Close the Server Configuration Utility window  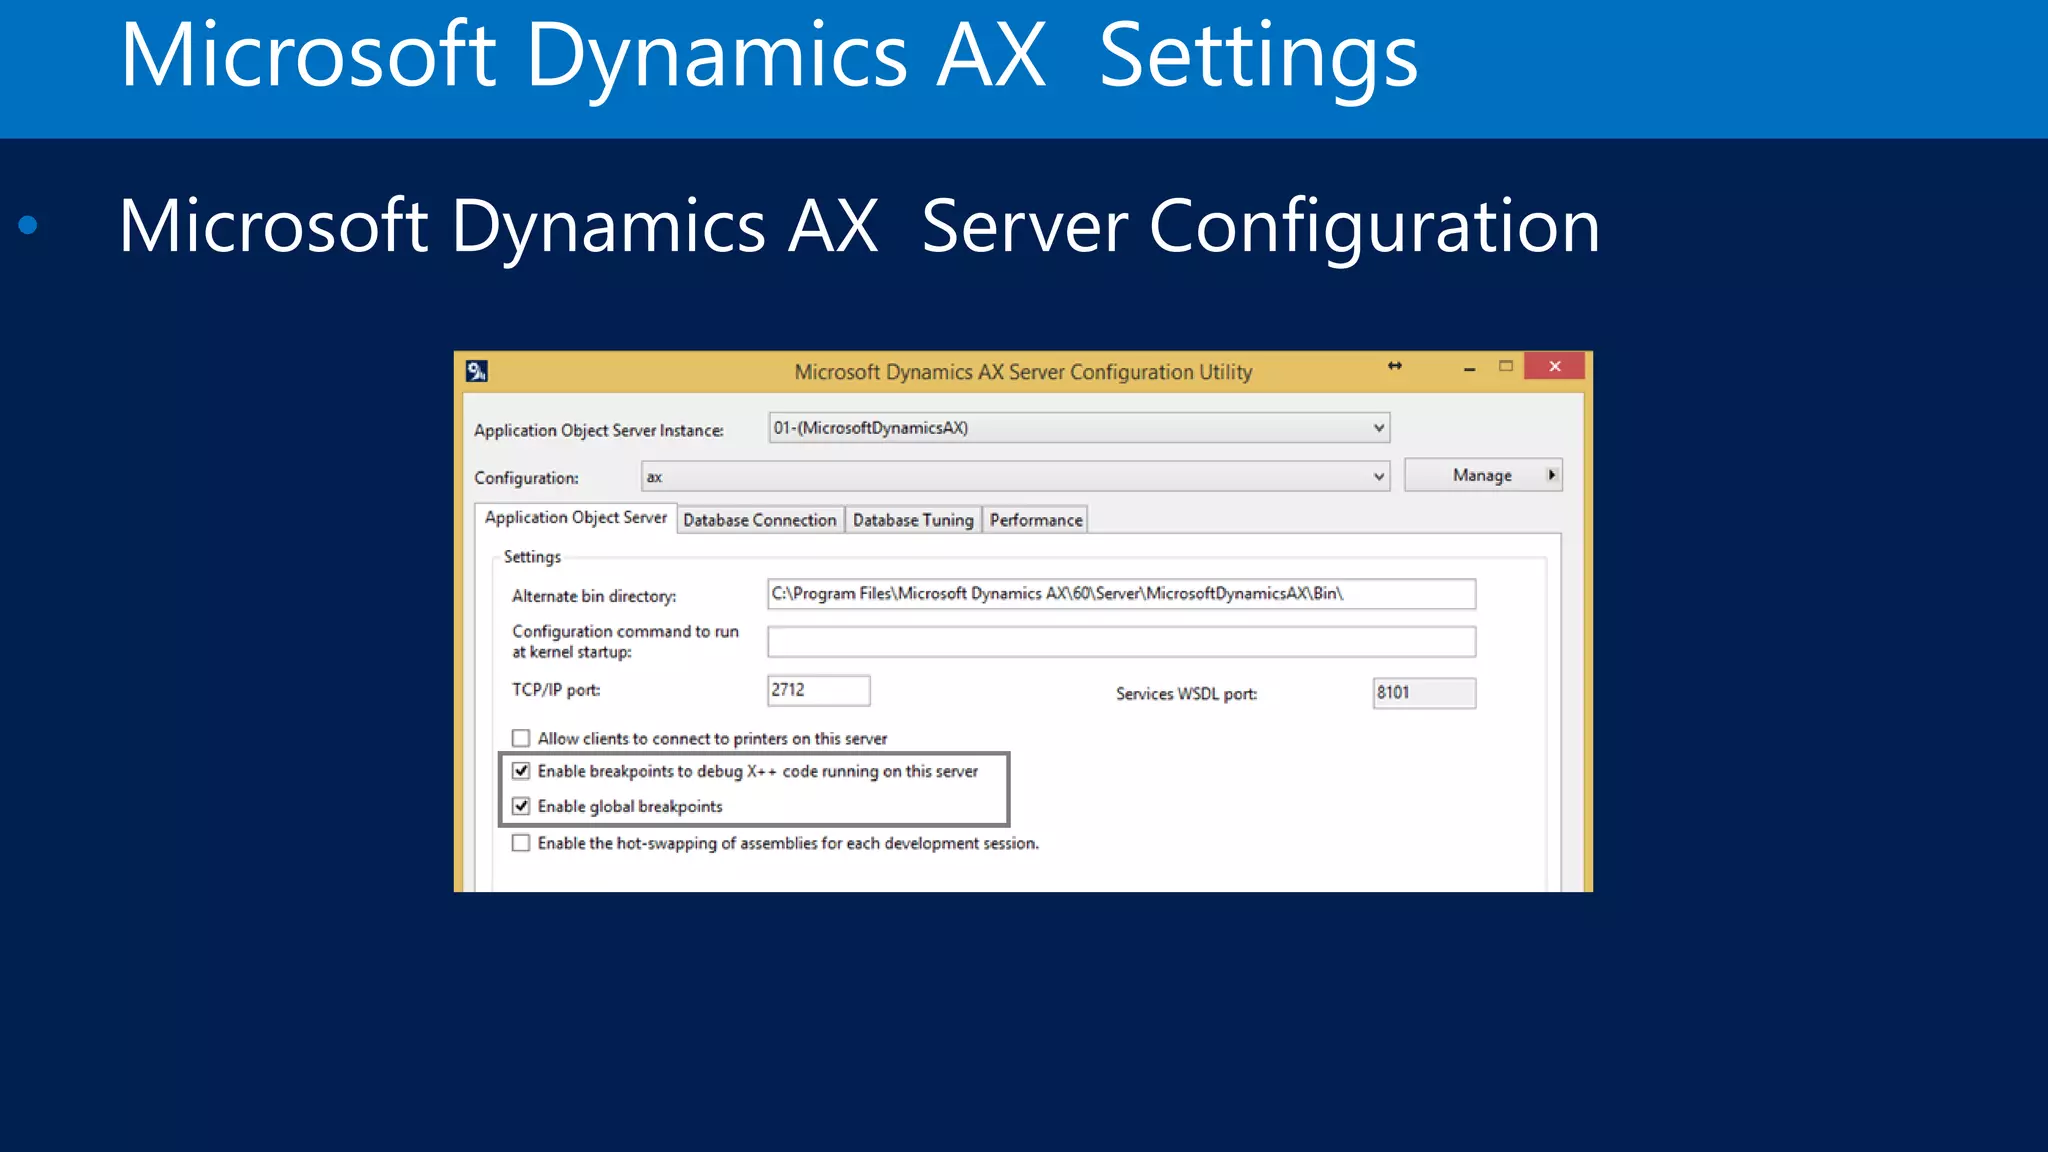(x=1554, y=366)
